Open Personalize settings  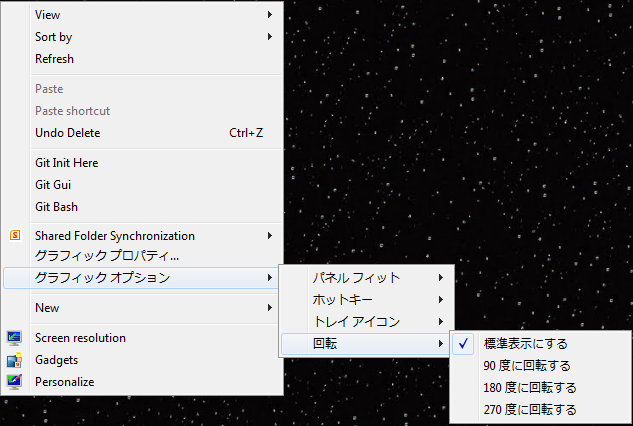(142, 382)
